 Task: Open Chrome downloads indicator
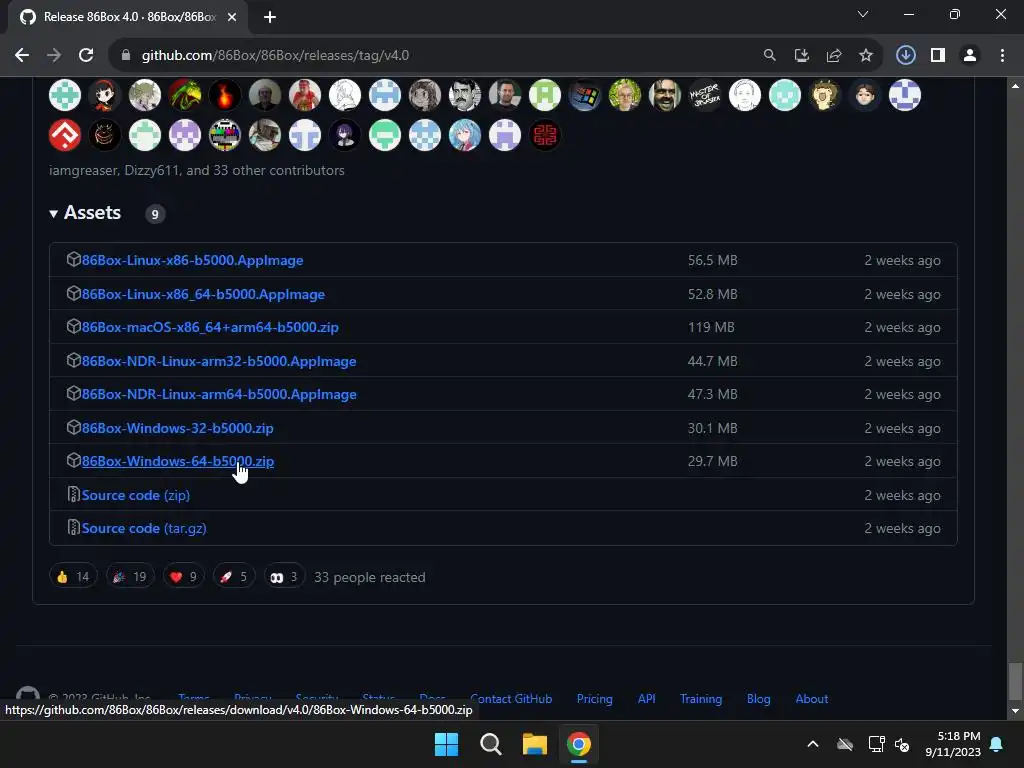(x=905, y=56)
